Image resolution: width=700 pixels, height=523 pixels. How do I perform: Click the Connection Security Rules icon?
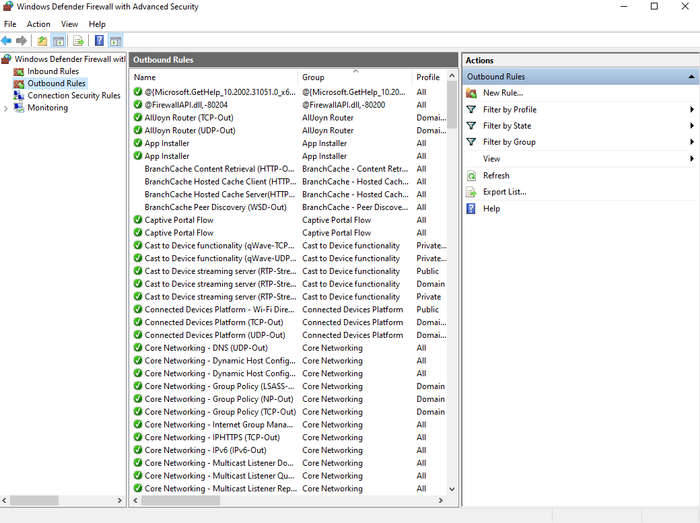pyautogui.click(x=18, y=95)
